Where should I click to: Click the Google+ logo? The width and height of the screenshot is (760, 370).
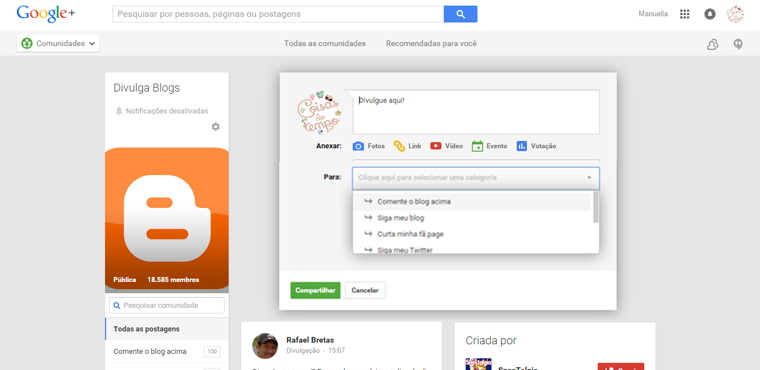pyautogui.click(x=46, y=14)
